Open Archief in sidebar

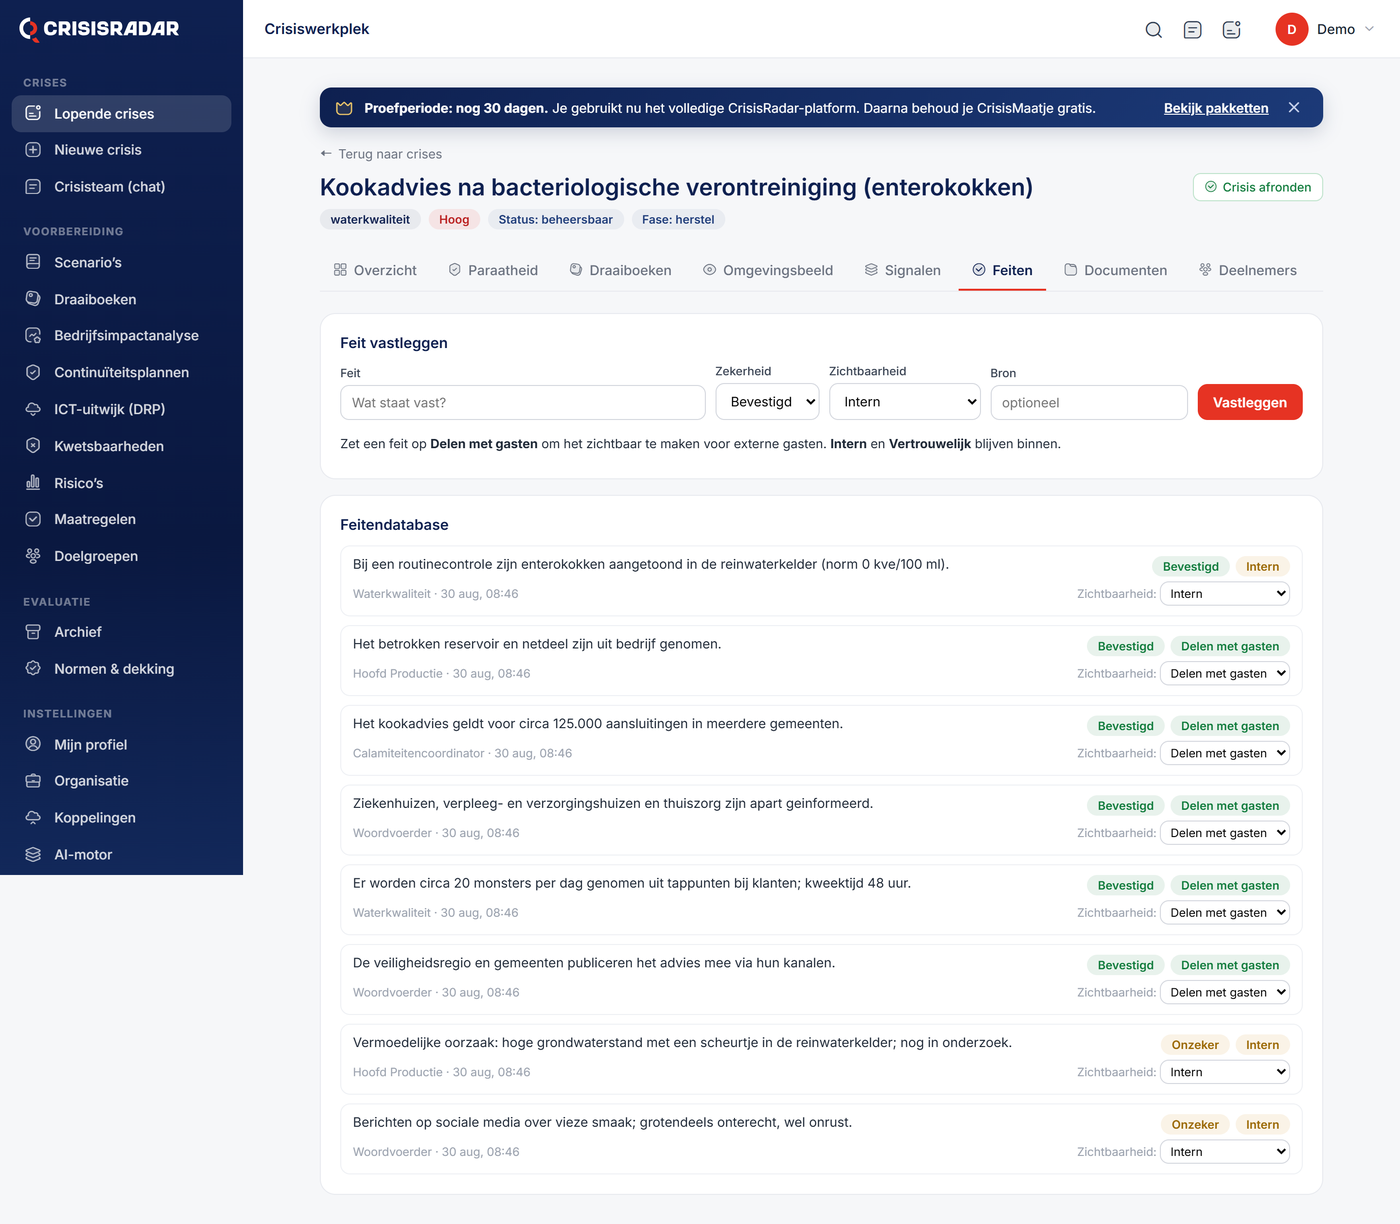point(121,632)
